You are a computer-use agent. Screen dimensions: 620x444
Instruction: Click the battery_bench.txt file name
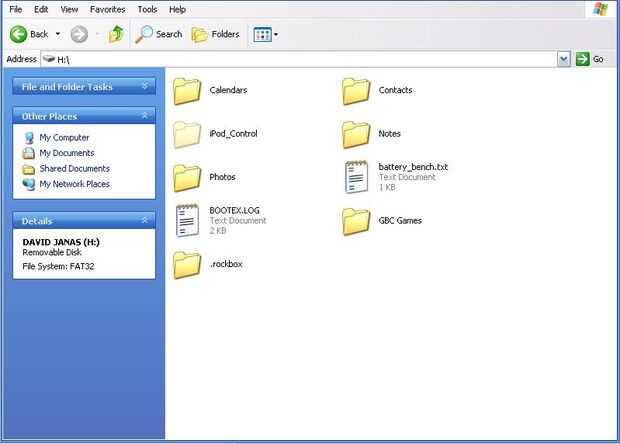point(413,167)
